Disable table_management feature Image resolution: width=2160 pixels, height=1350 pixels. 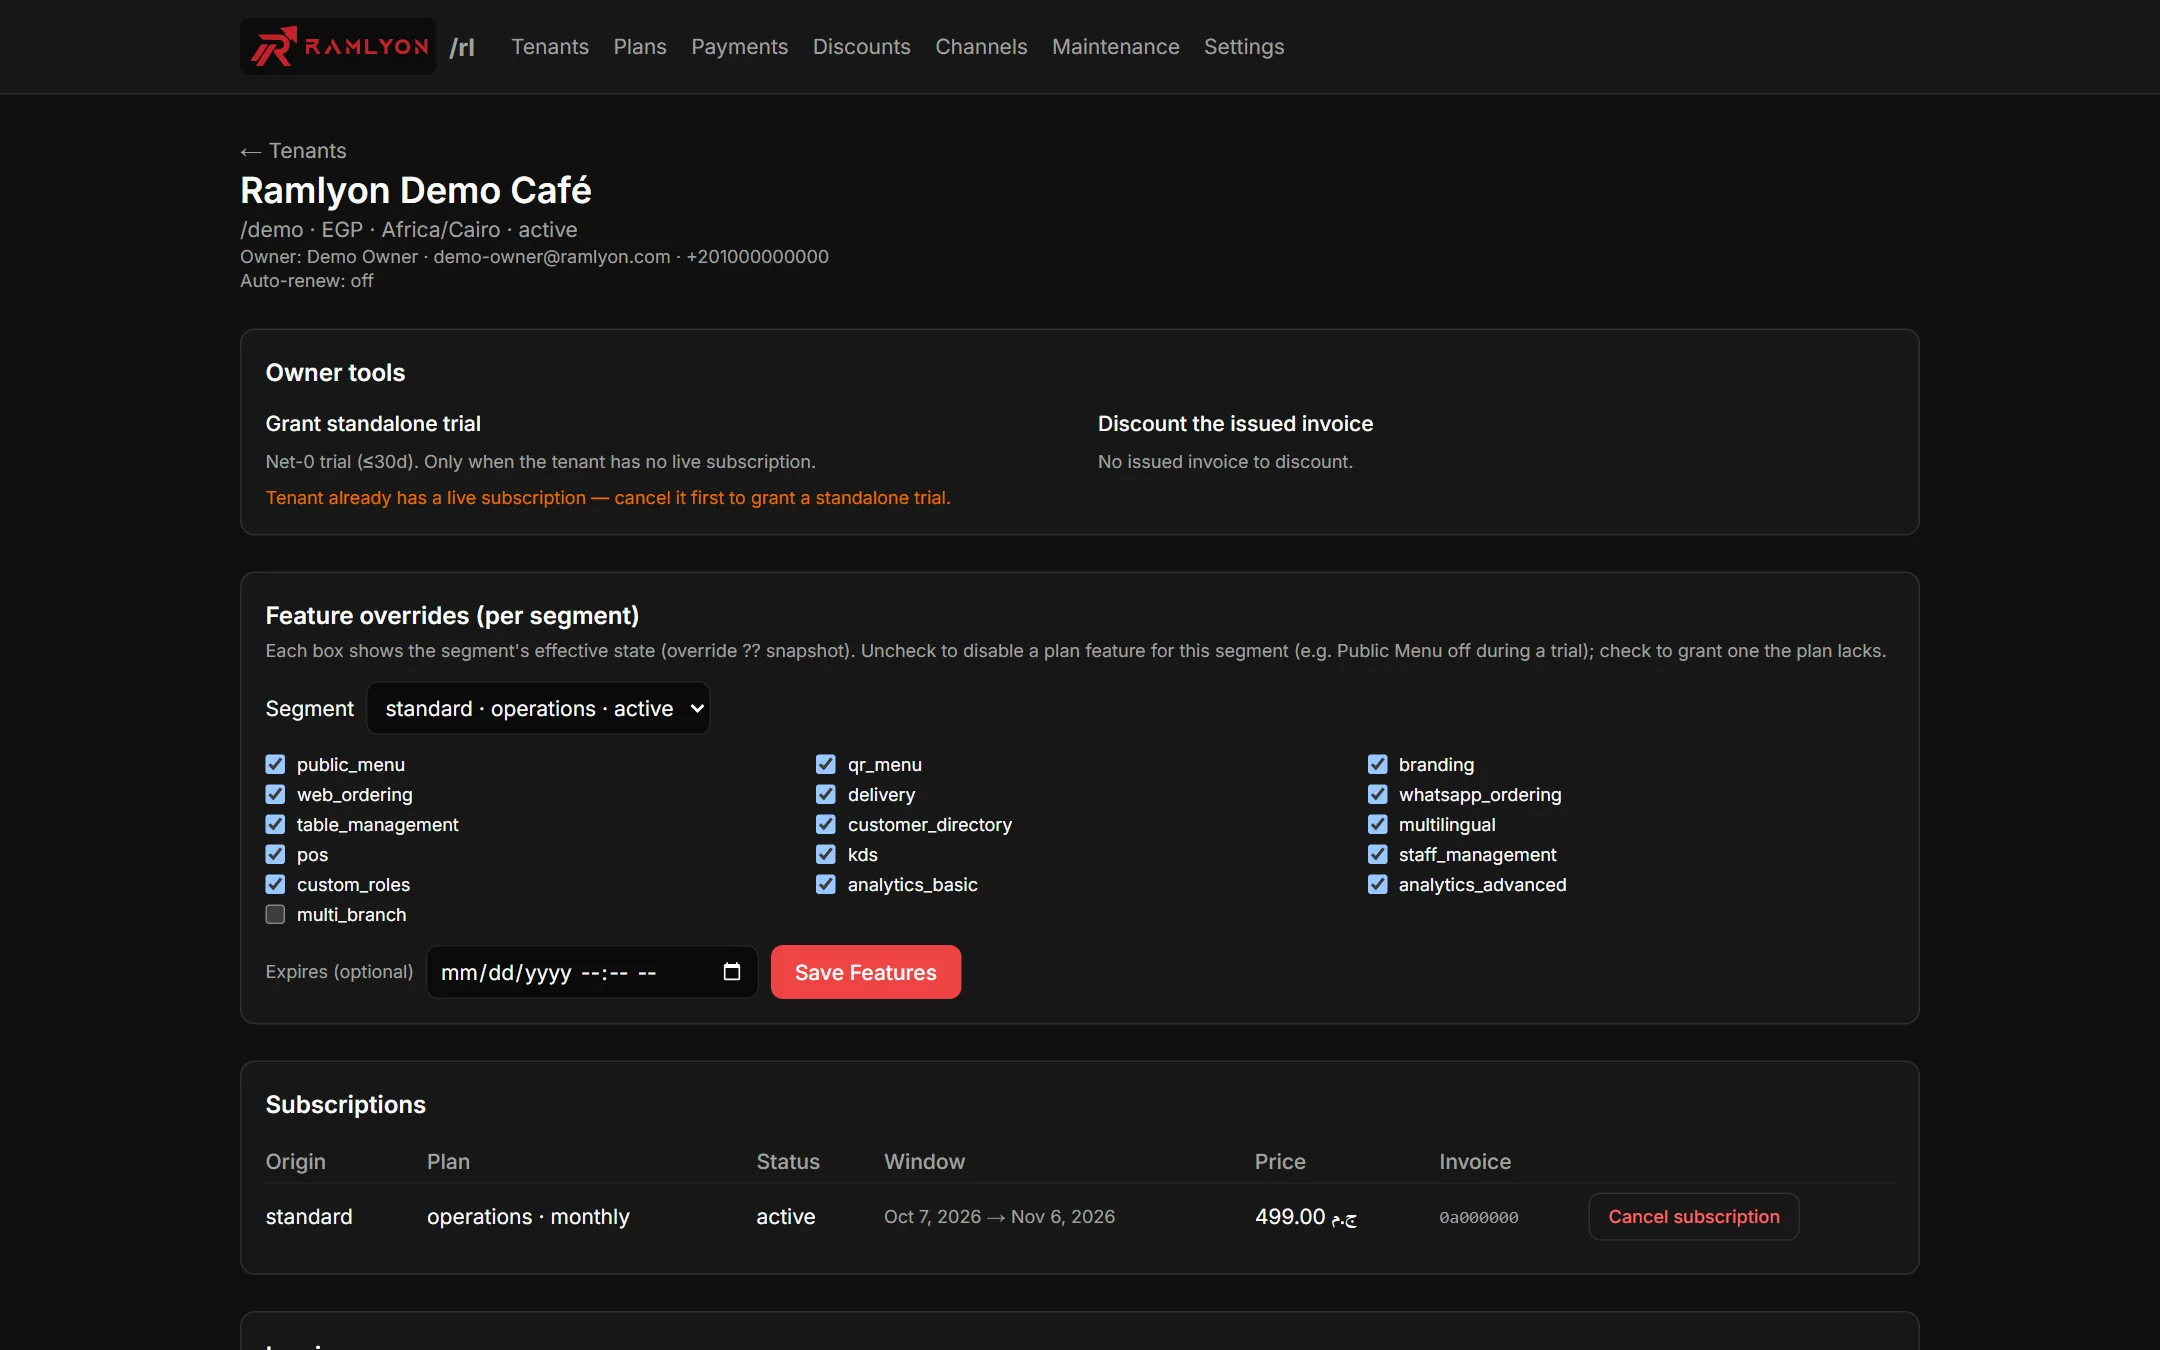[275, 824]
